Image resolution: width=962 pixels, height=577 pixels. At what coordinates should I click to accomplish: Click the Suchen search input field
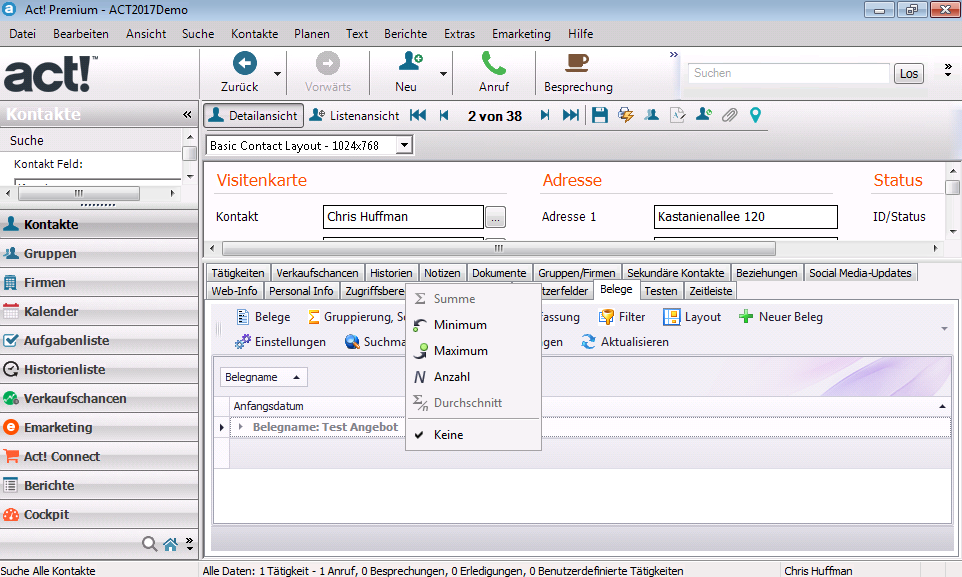click(788, 73)
